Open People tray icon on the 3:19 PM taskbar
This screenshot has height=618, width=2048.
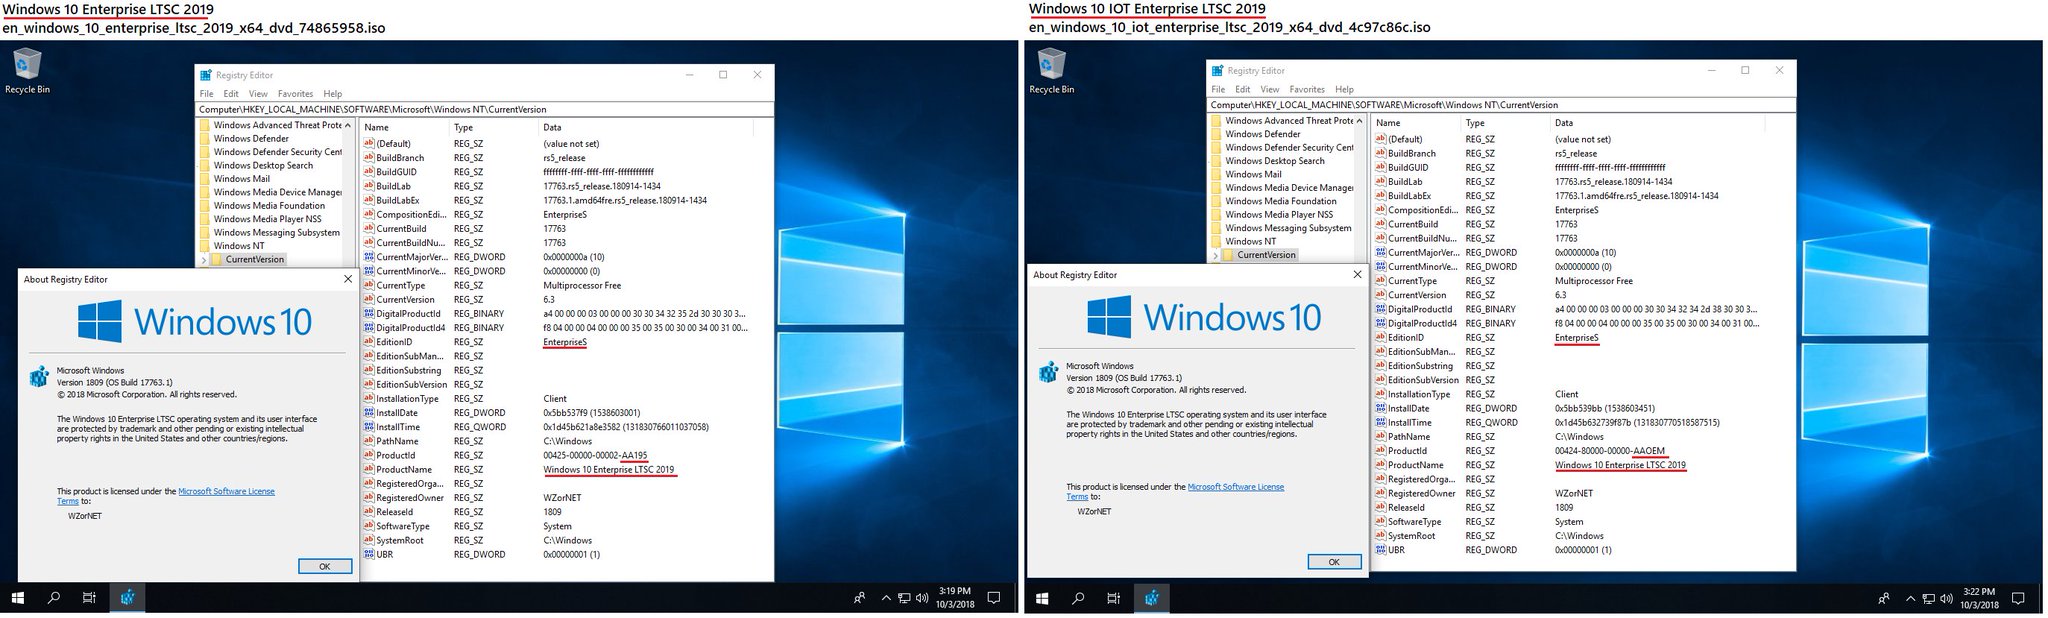(859, 599)
